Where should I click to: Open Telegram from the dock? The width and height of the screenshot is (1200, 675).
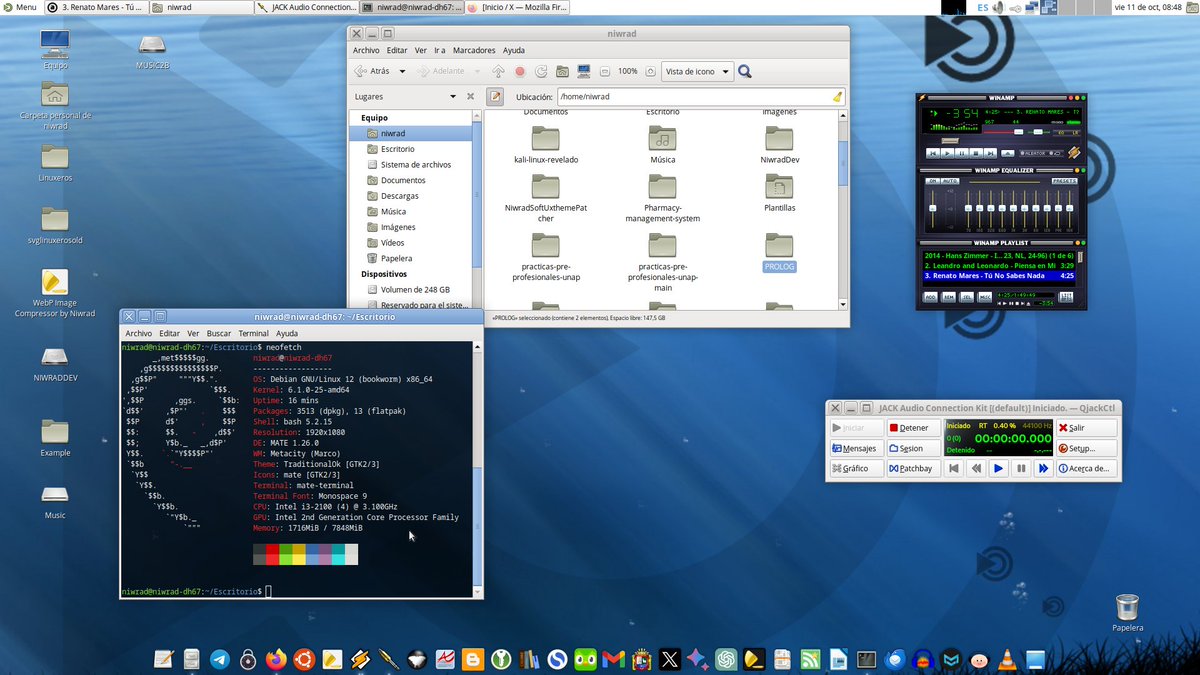point(220,659)
